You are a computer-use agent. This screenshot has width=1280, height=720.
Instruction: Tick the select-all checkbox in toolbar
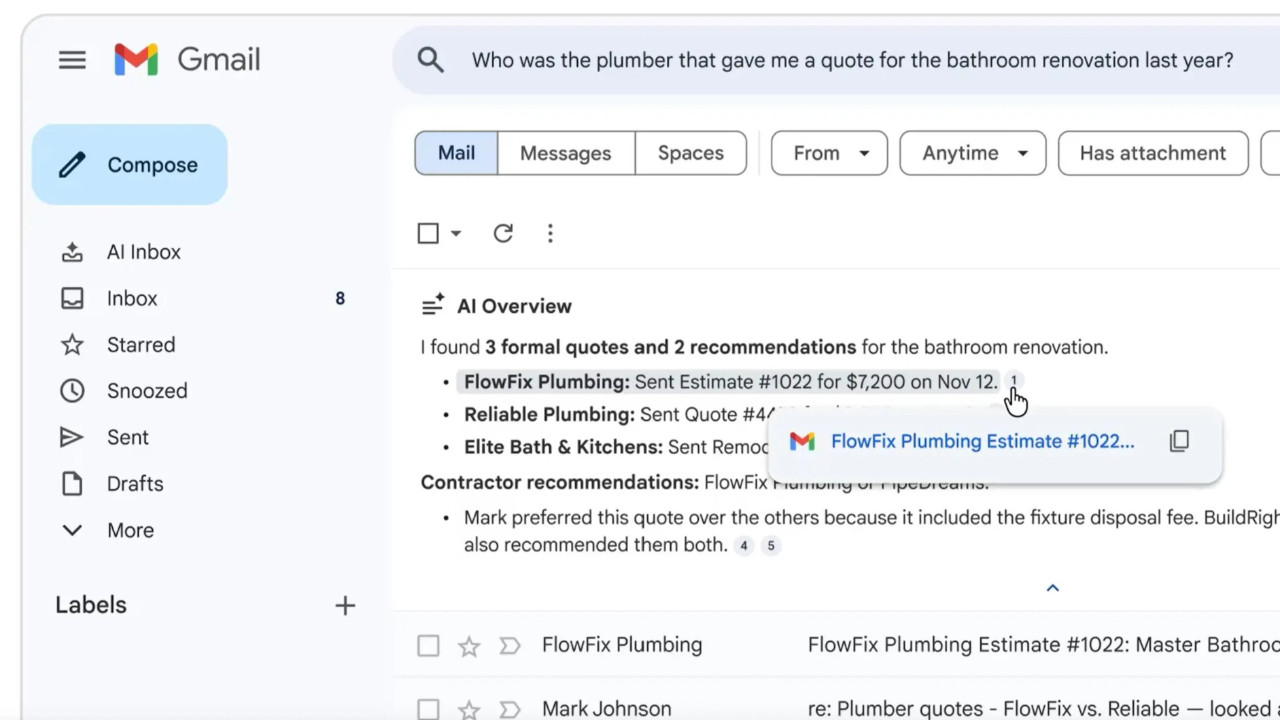(x=428, y=233)
